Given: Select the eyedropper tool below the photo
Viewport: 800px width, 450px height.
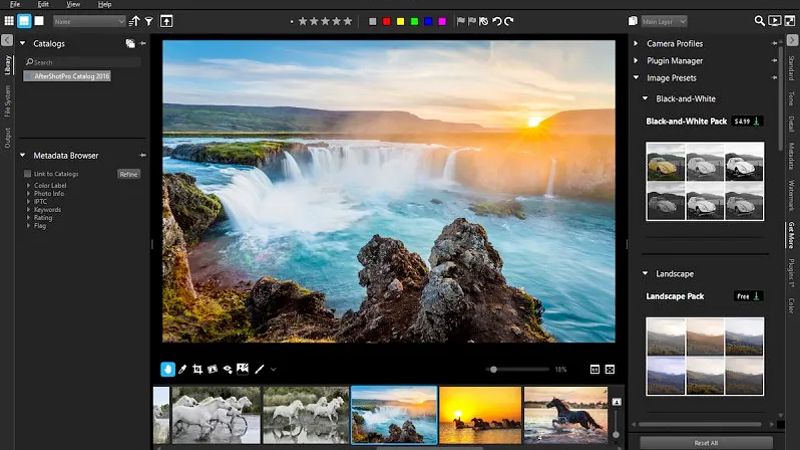Looking at the screenshot, I should (x=182, y=369).
